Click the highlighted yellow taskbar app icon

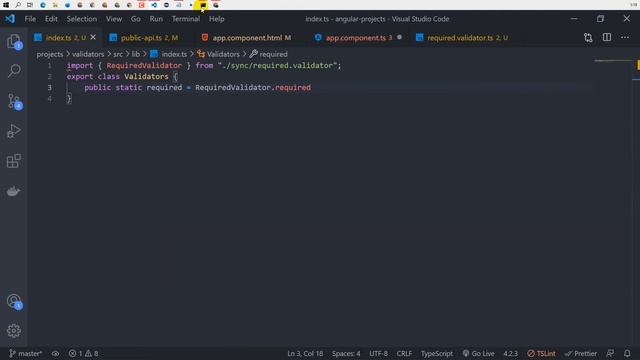(x=203, y=5)
